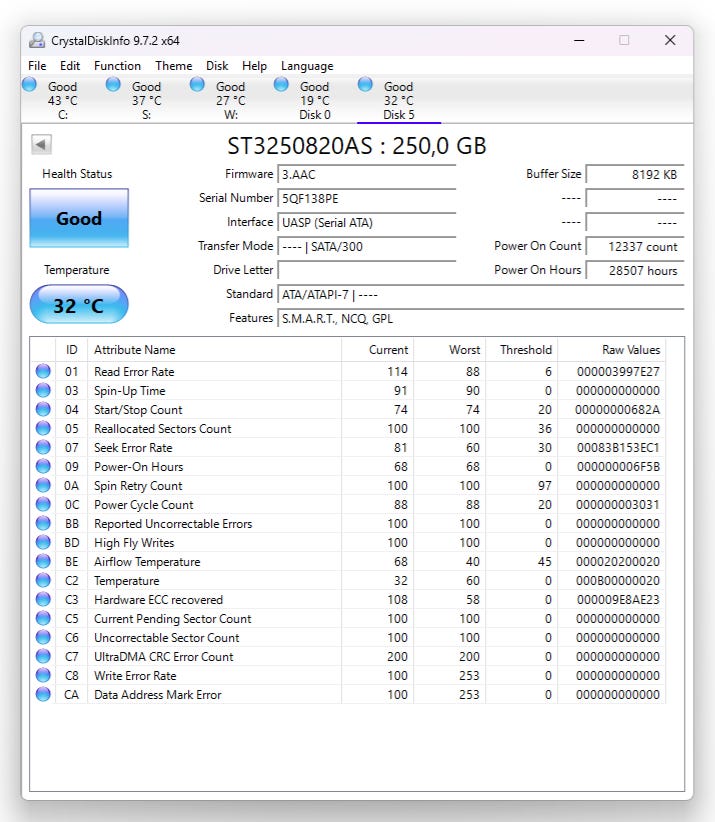Screen dimensions: 715x822
Task: Select the C: drive status orb
Action: click(29, 85)
